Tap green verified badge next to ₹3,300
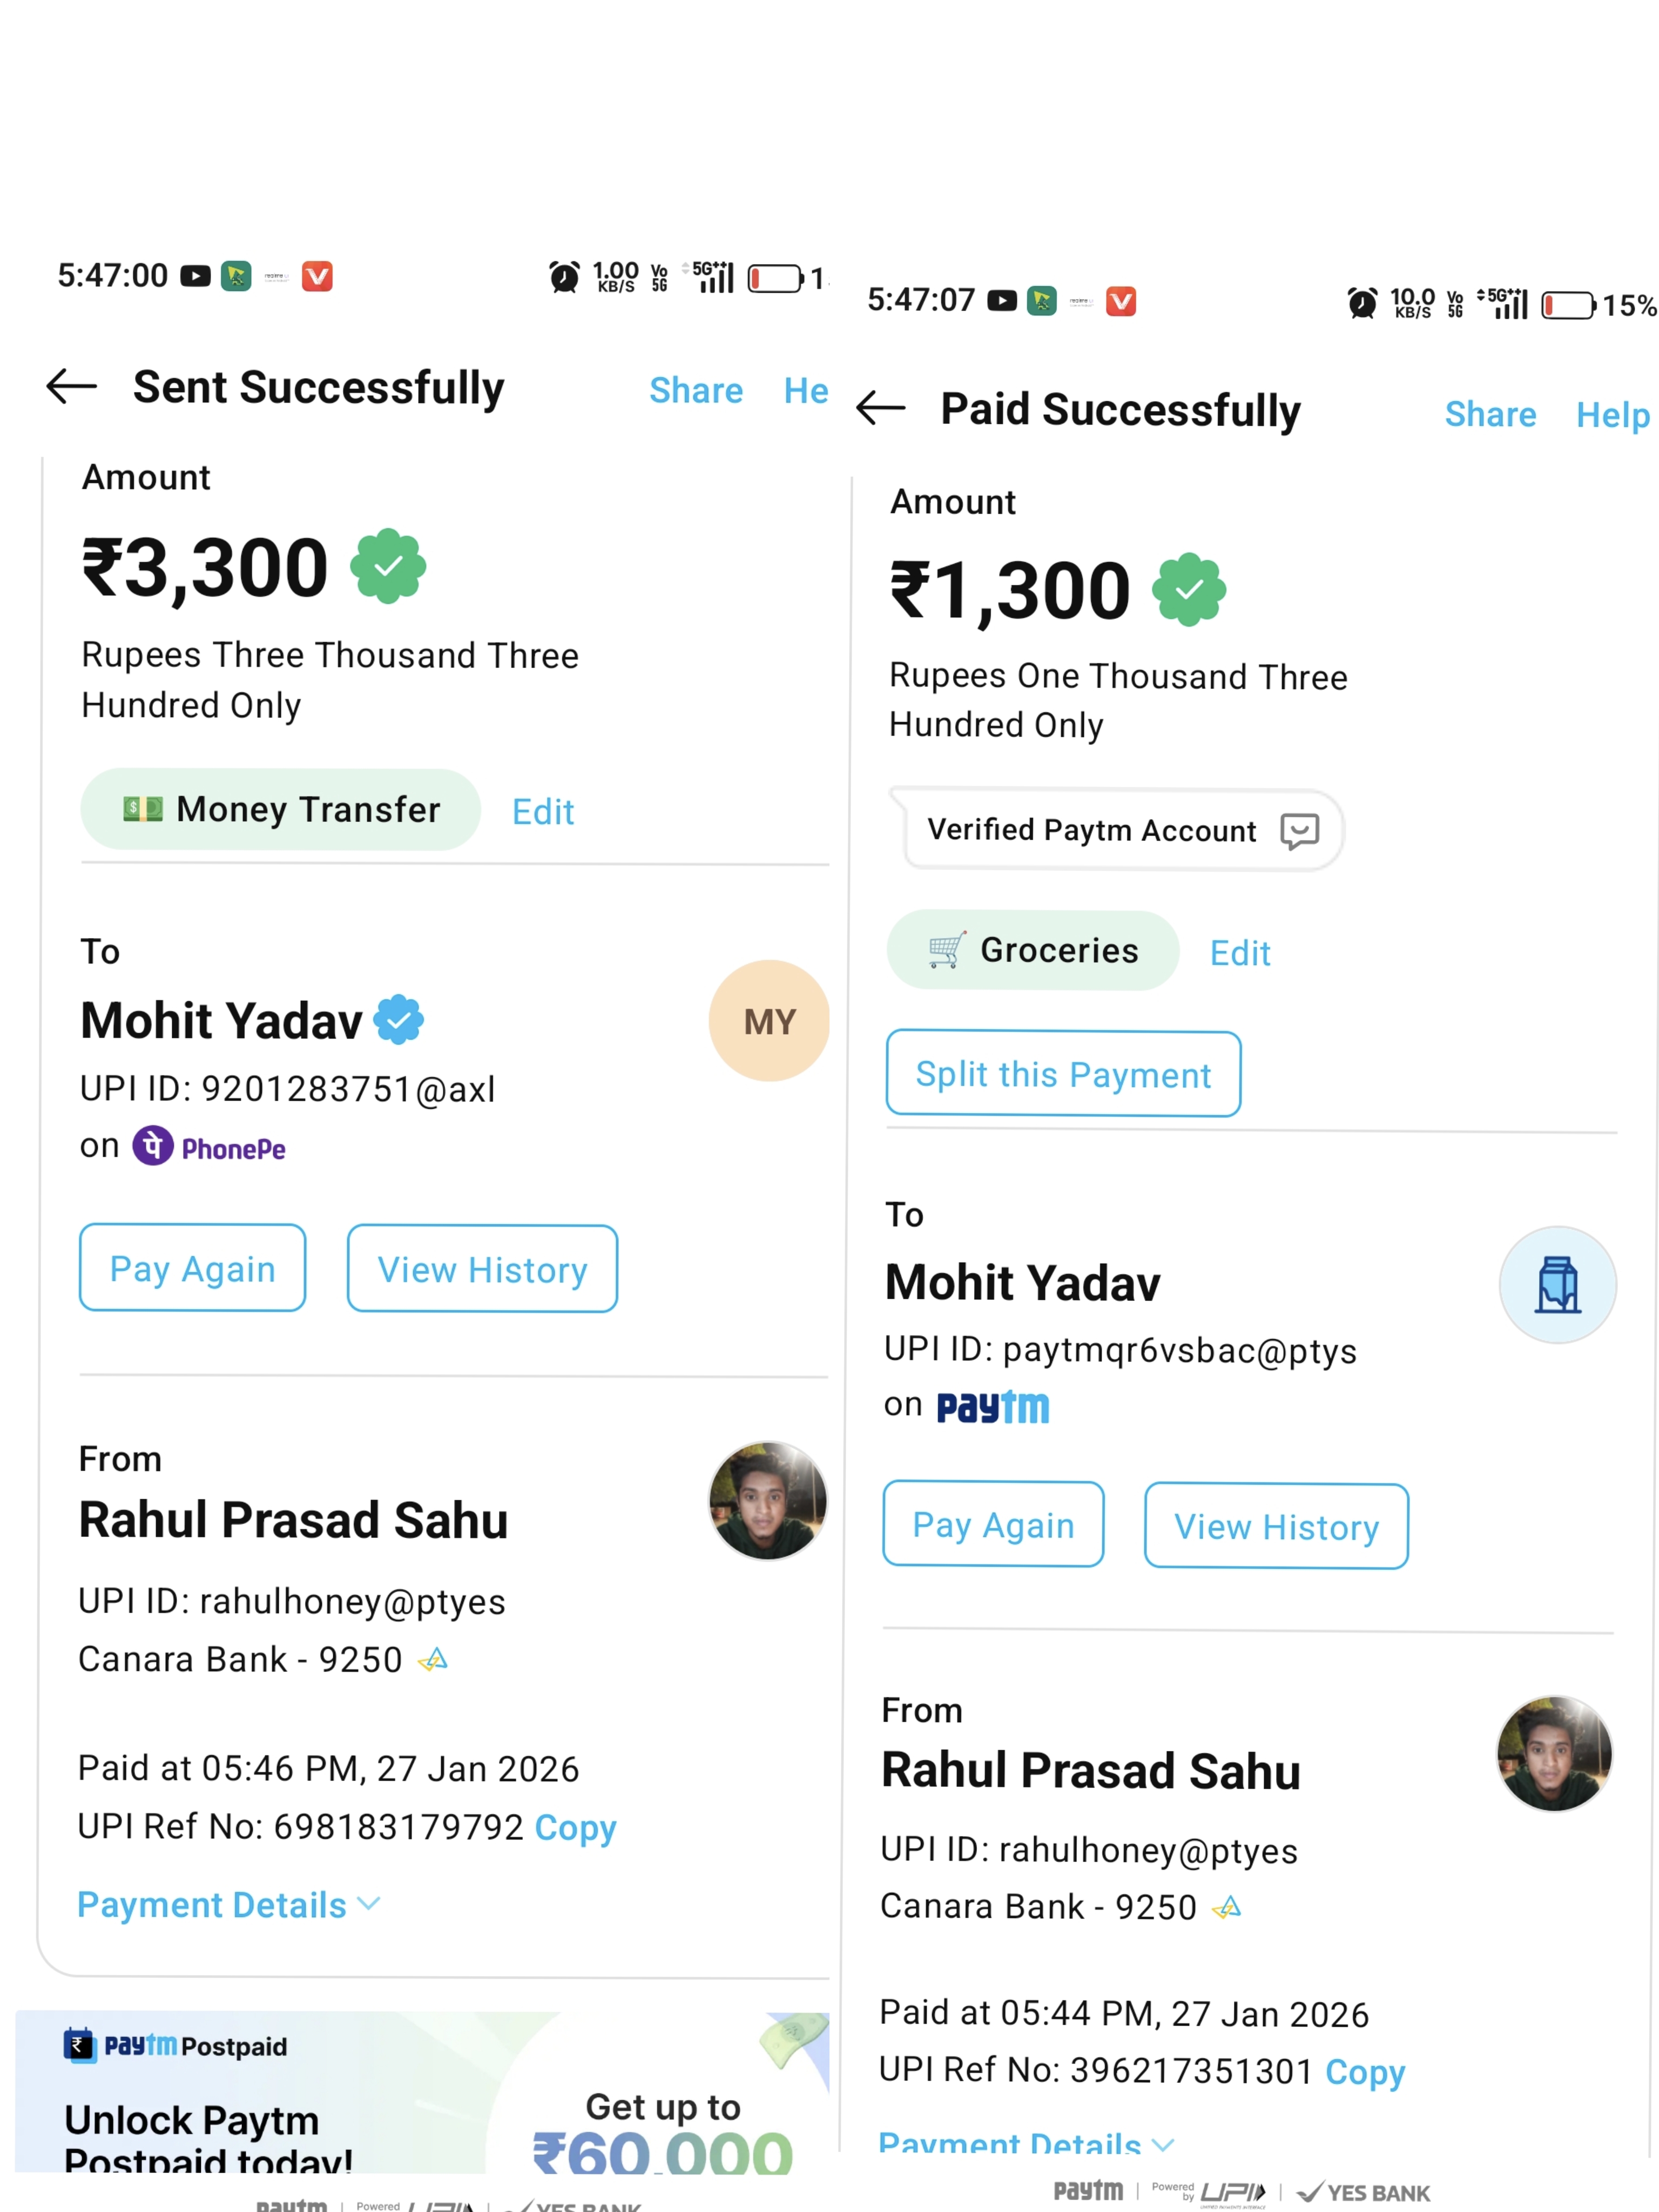 [388, 566]
